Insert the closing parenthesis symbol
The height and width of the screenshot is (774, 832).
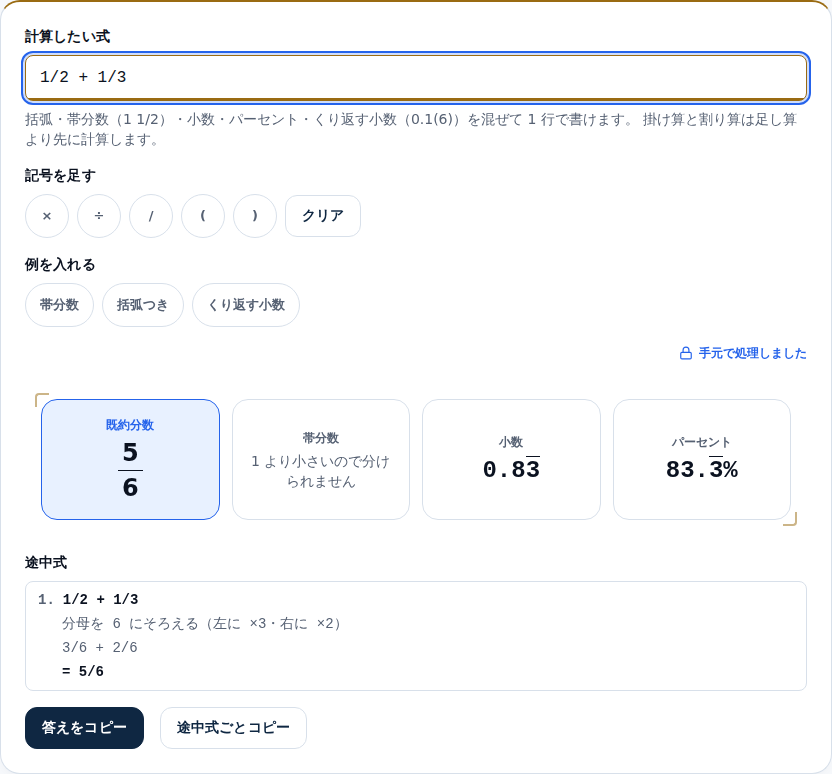[x=255, y=216]
